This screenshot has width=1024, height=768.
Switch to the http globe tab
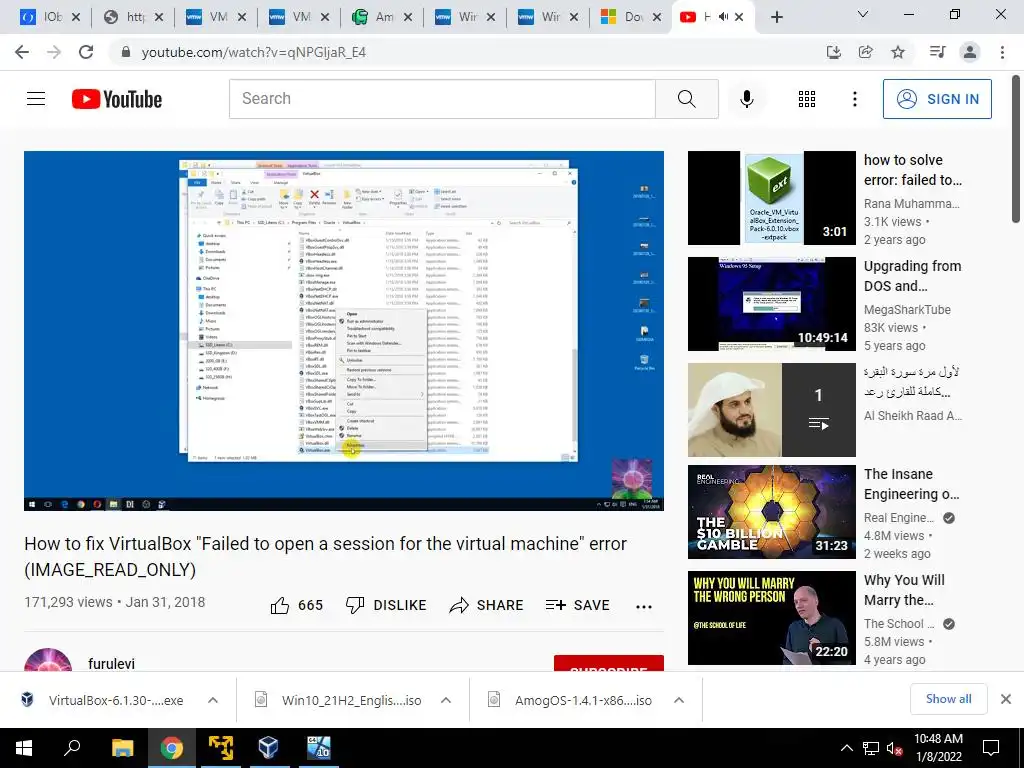point(133,17)
